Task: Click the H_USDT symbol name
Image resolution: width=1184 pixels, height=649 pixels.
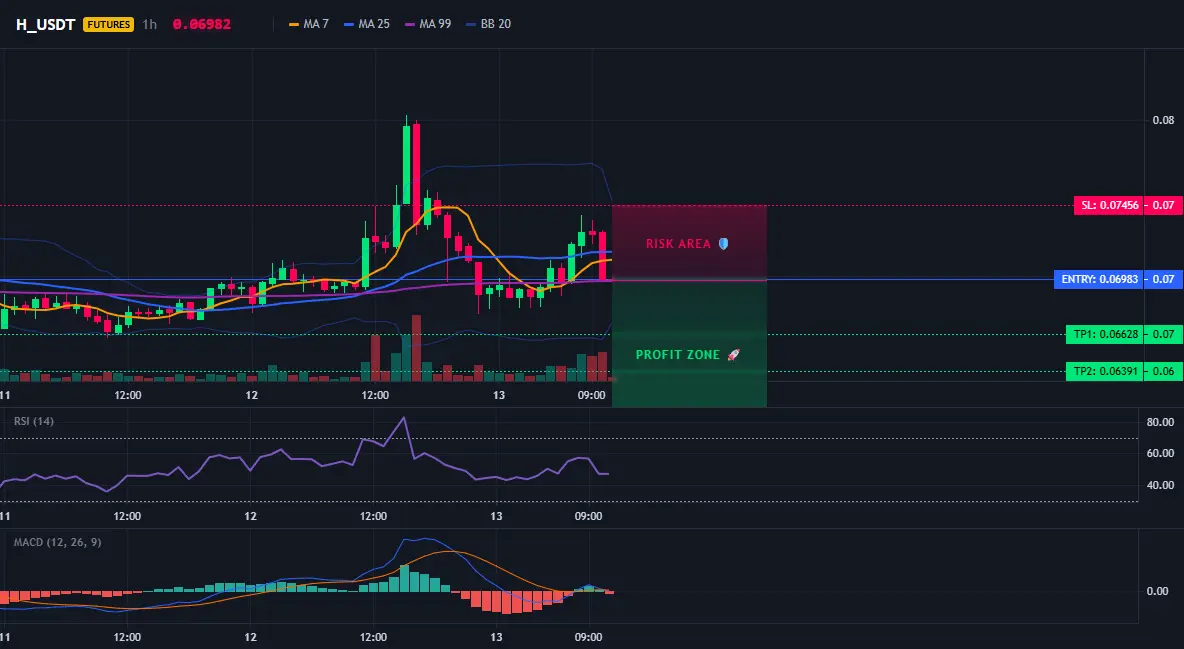Action: click(45, 24)
